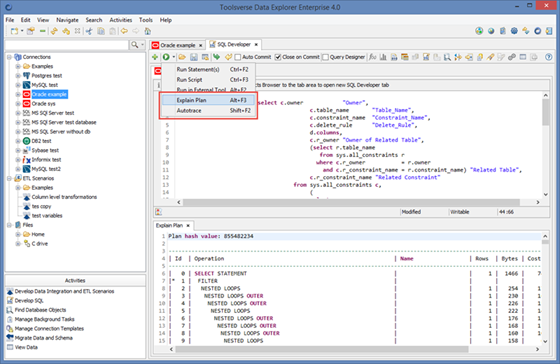This screenshot has width=560, height=364.
Task: Uncheck the Close on Commit checkbox
Action: click(x=278, y=57)
